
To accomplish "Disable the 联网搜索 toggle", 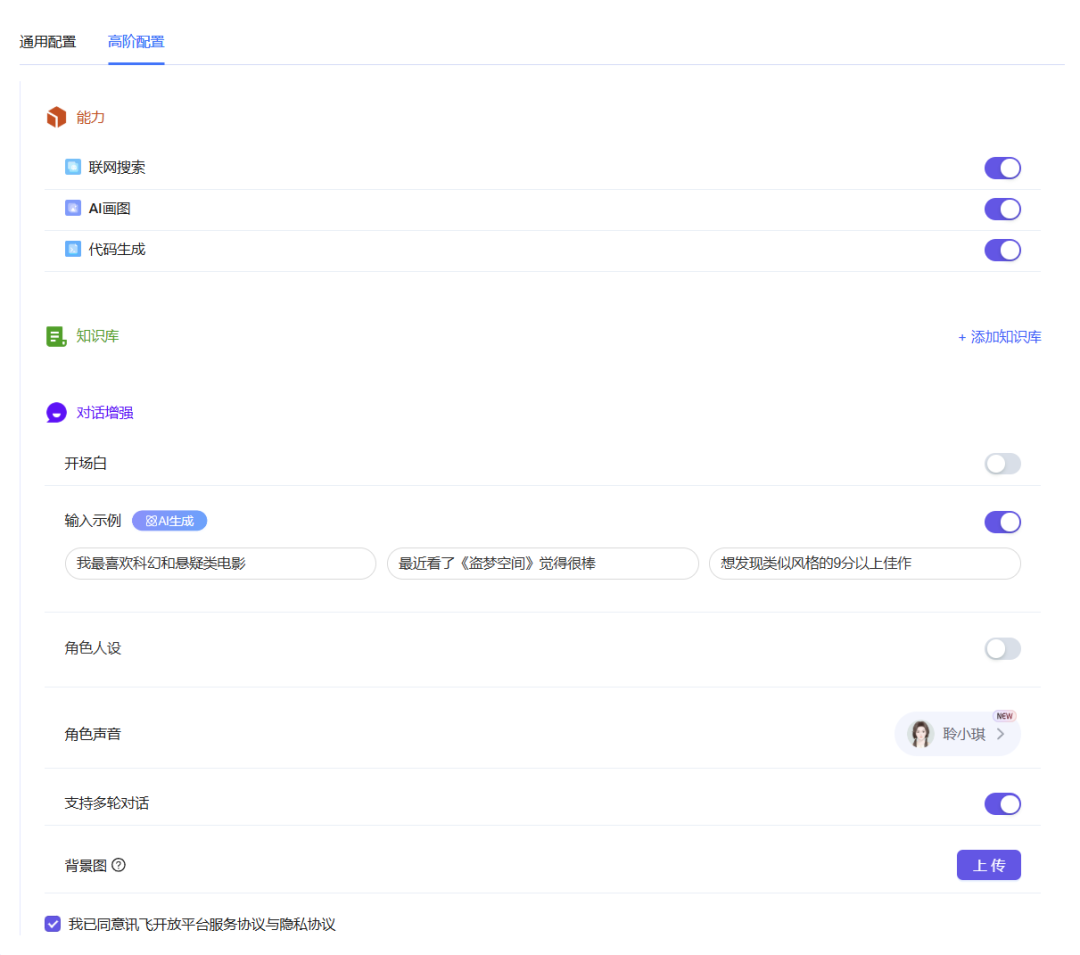I will pyautogui.click(x=1002, y=168).
